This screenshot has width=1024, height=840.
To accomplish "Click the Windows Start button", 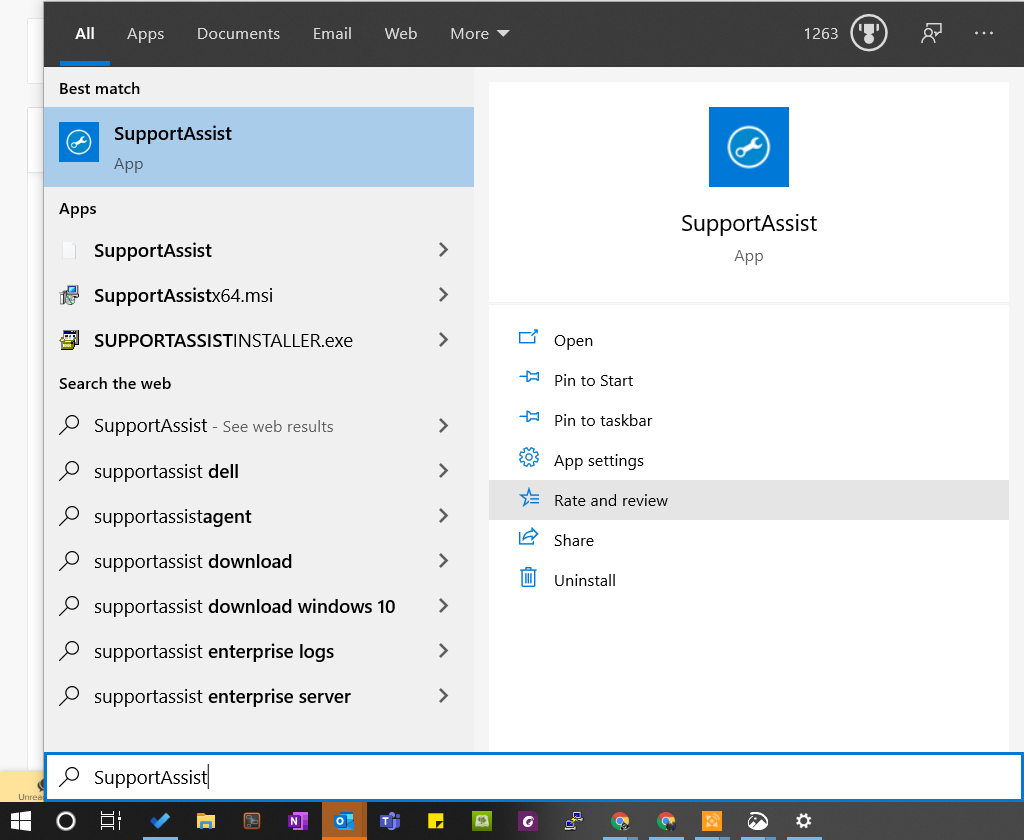I will coord(20,820).
